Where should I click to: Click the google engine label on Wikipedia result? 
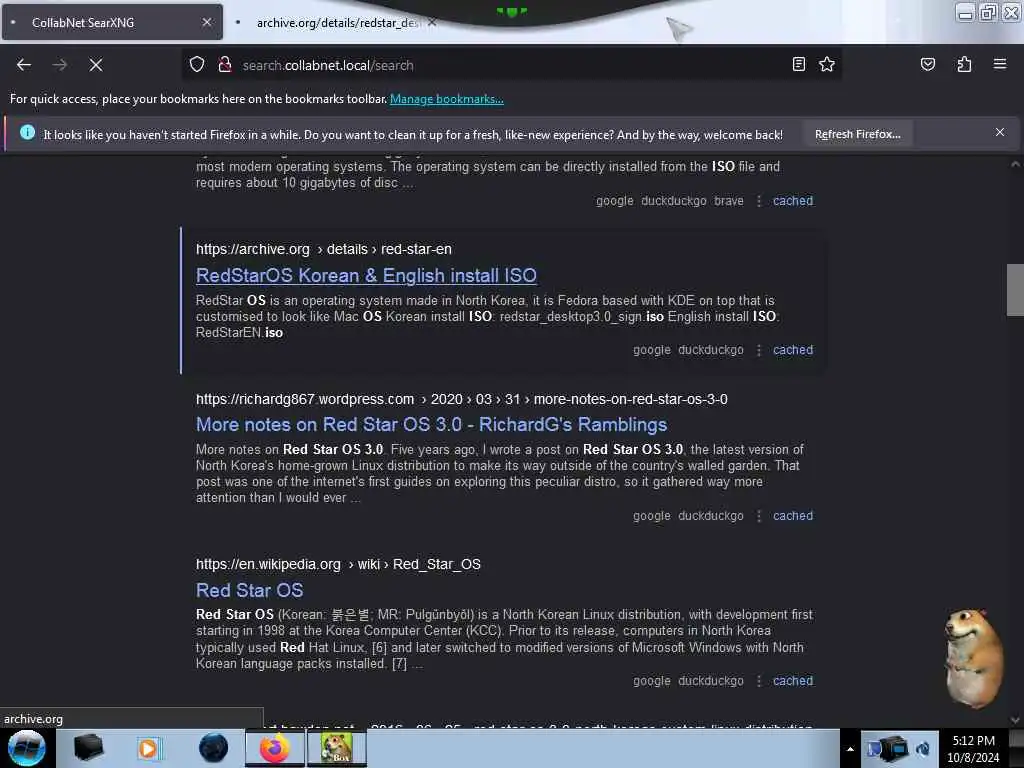pos(651,681)
